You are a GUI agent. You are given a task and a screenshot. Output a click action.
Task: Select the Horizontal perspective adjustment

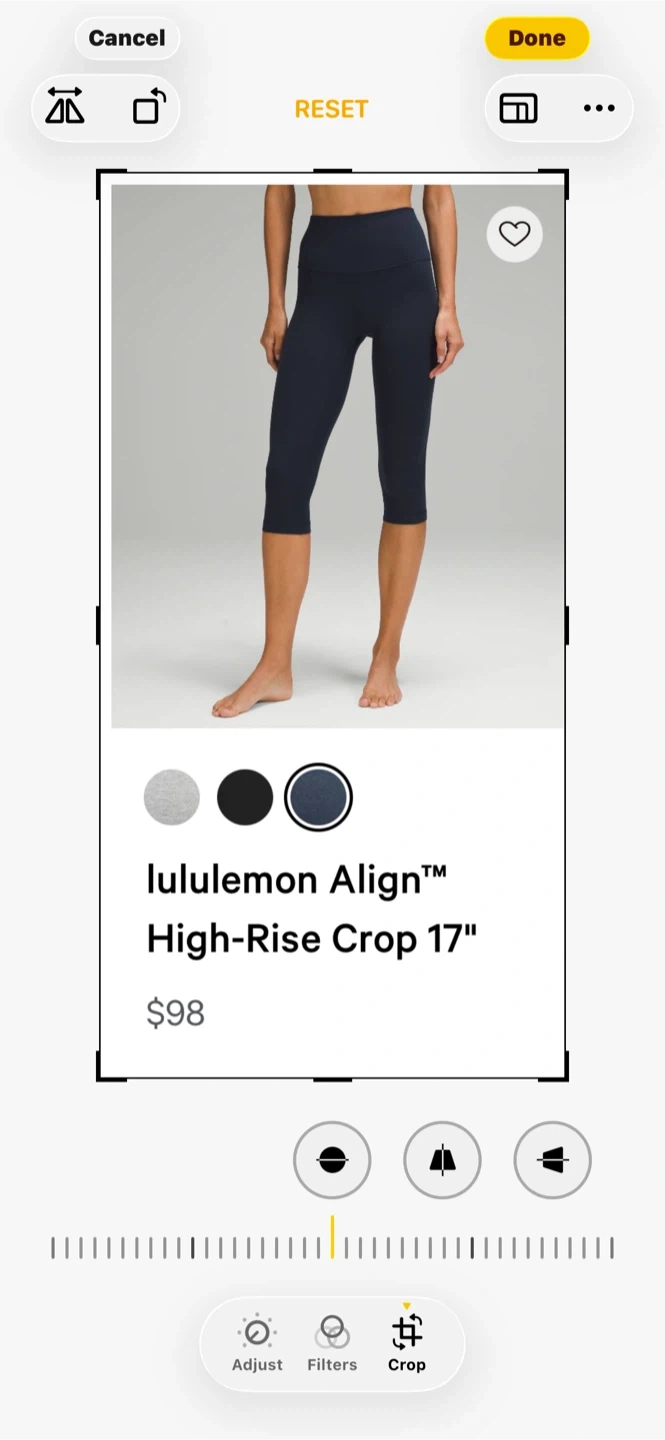point(552,1160)
